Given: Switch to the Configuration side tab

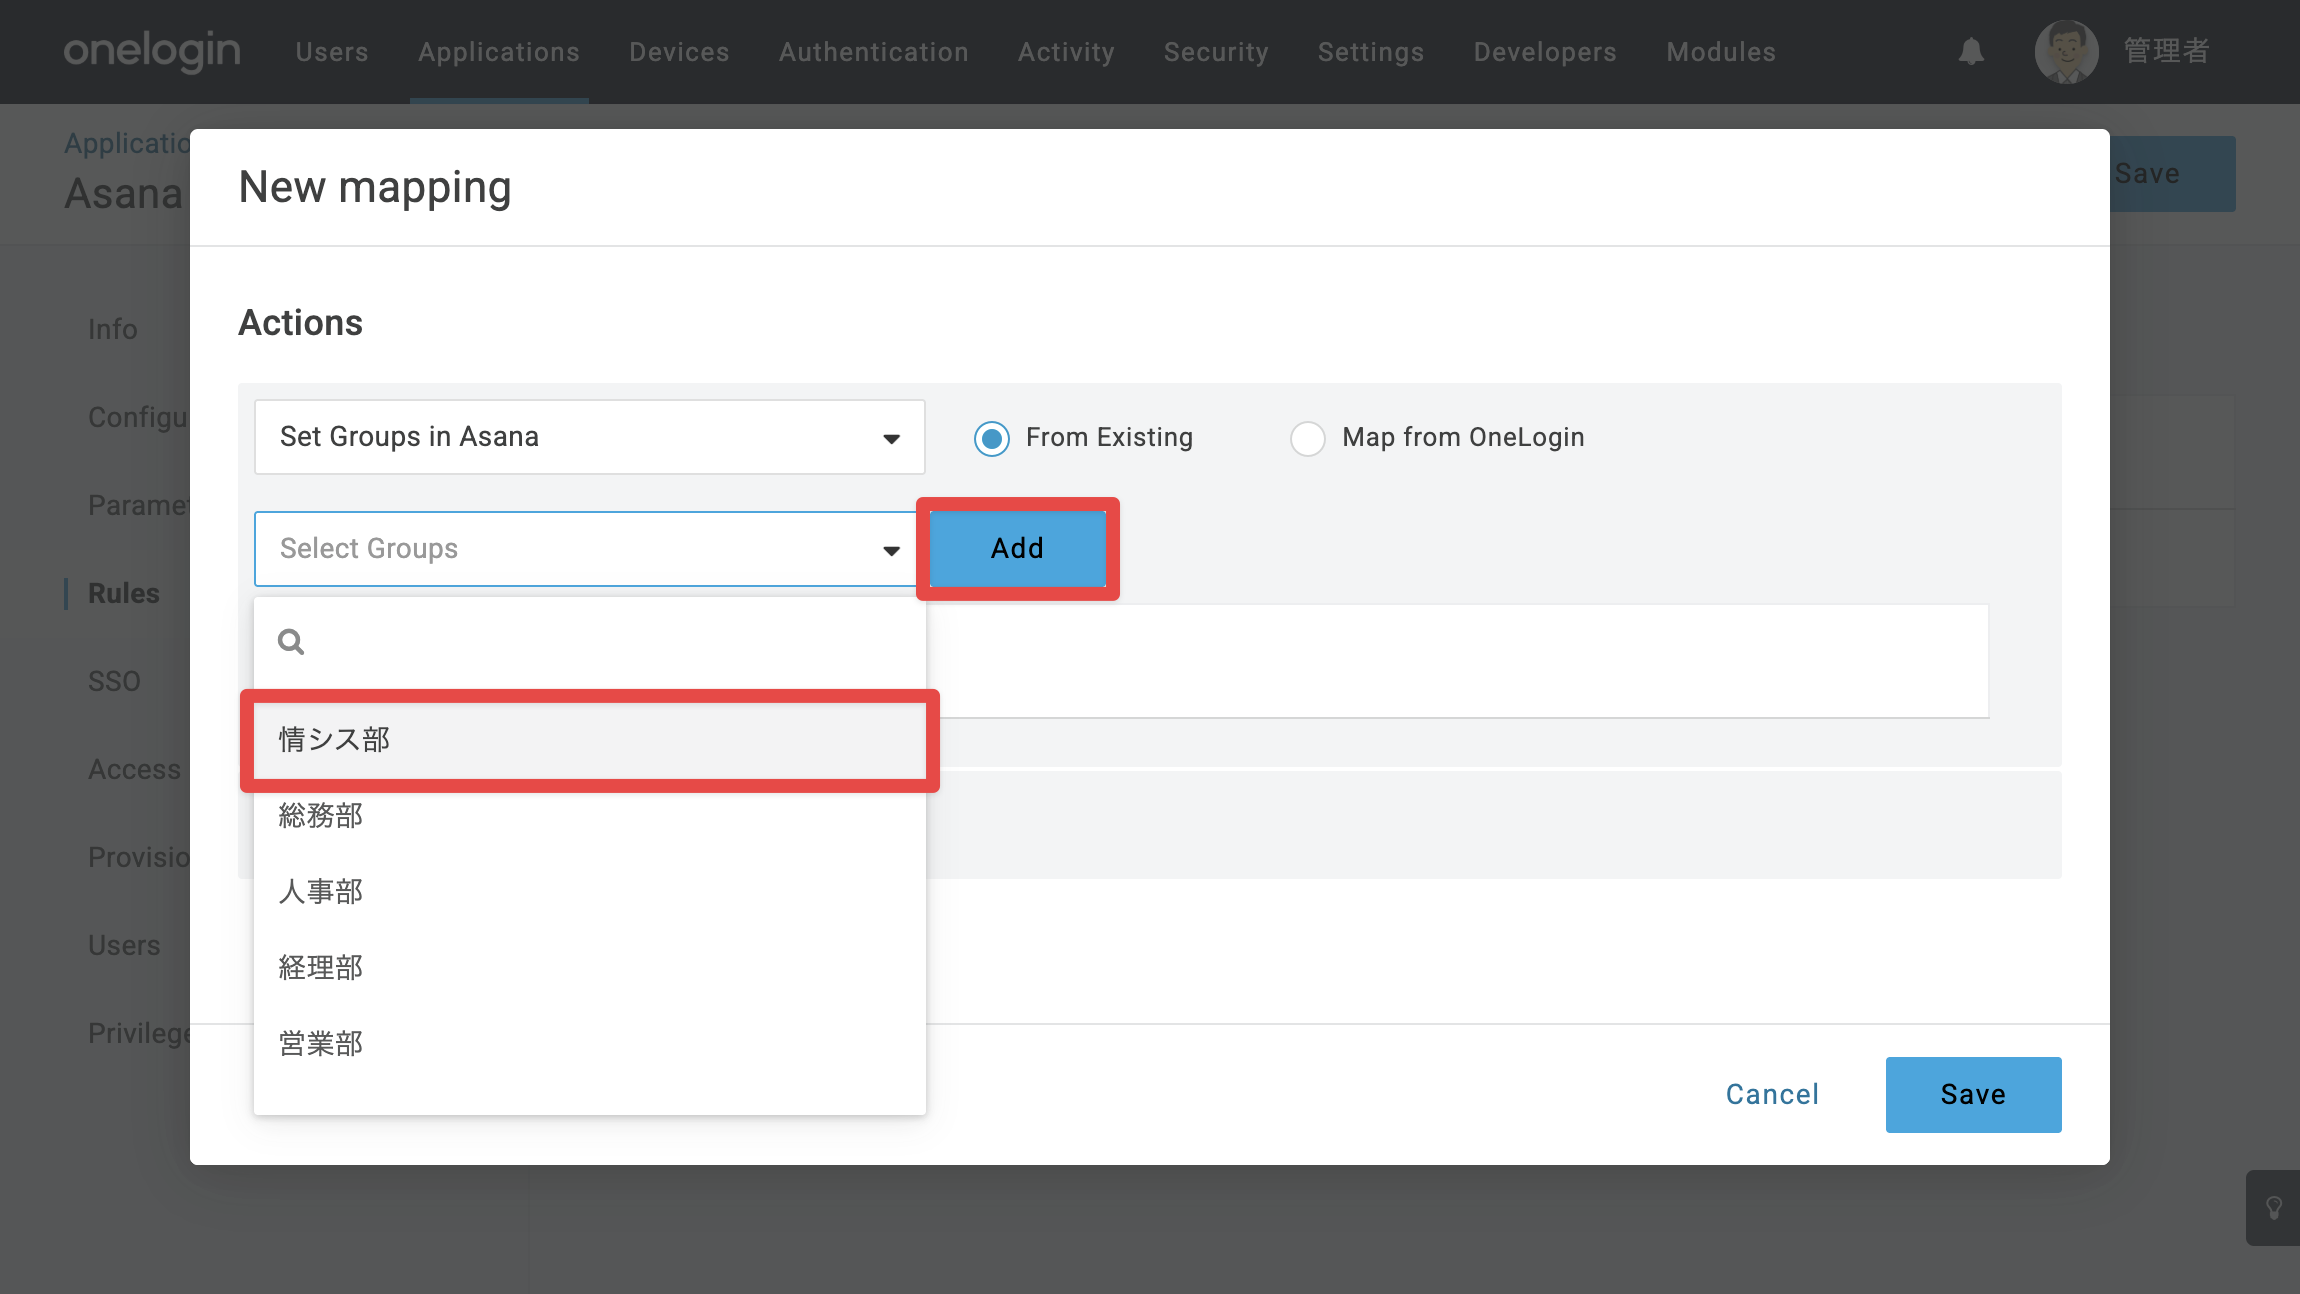Looking at the screenshot, I should pos(139,417).
